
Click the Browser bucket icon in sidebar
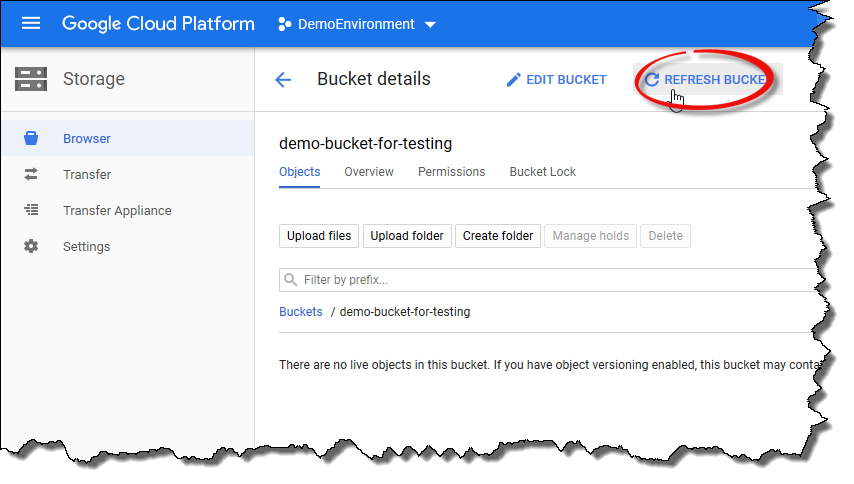point(31,139)
